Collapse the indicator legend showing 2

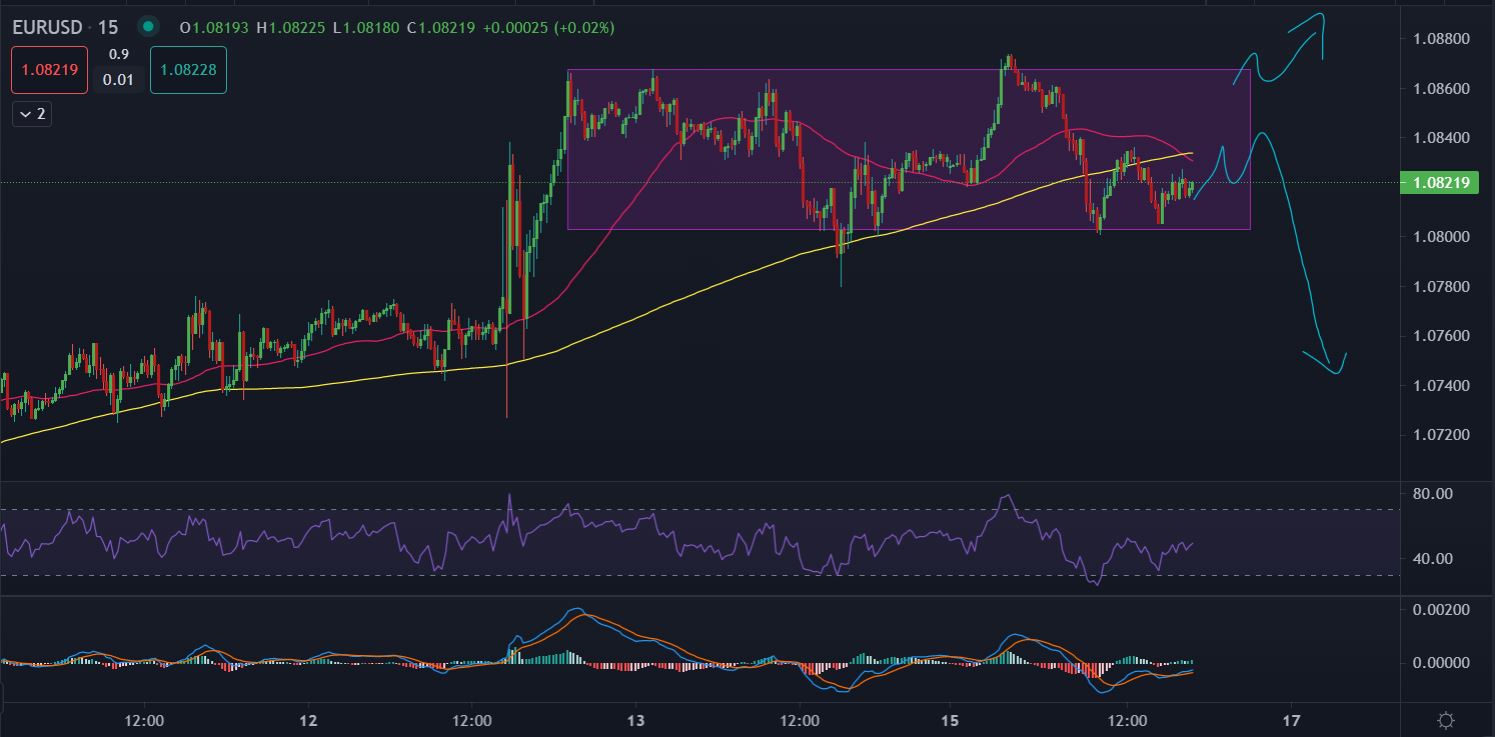click(31, 114)
